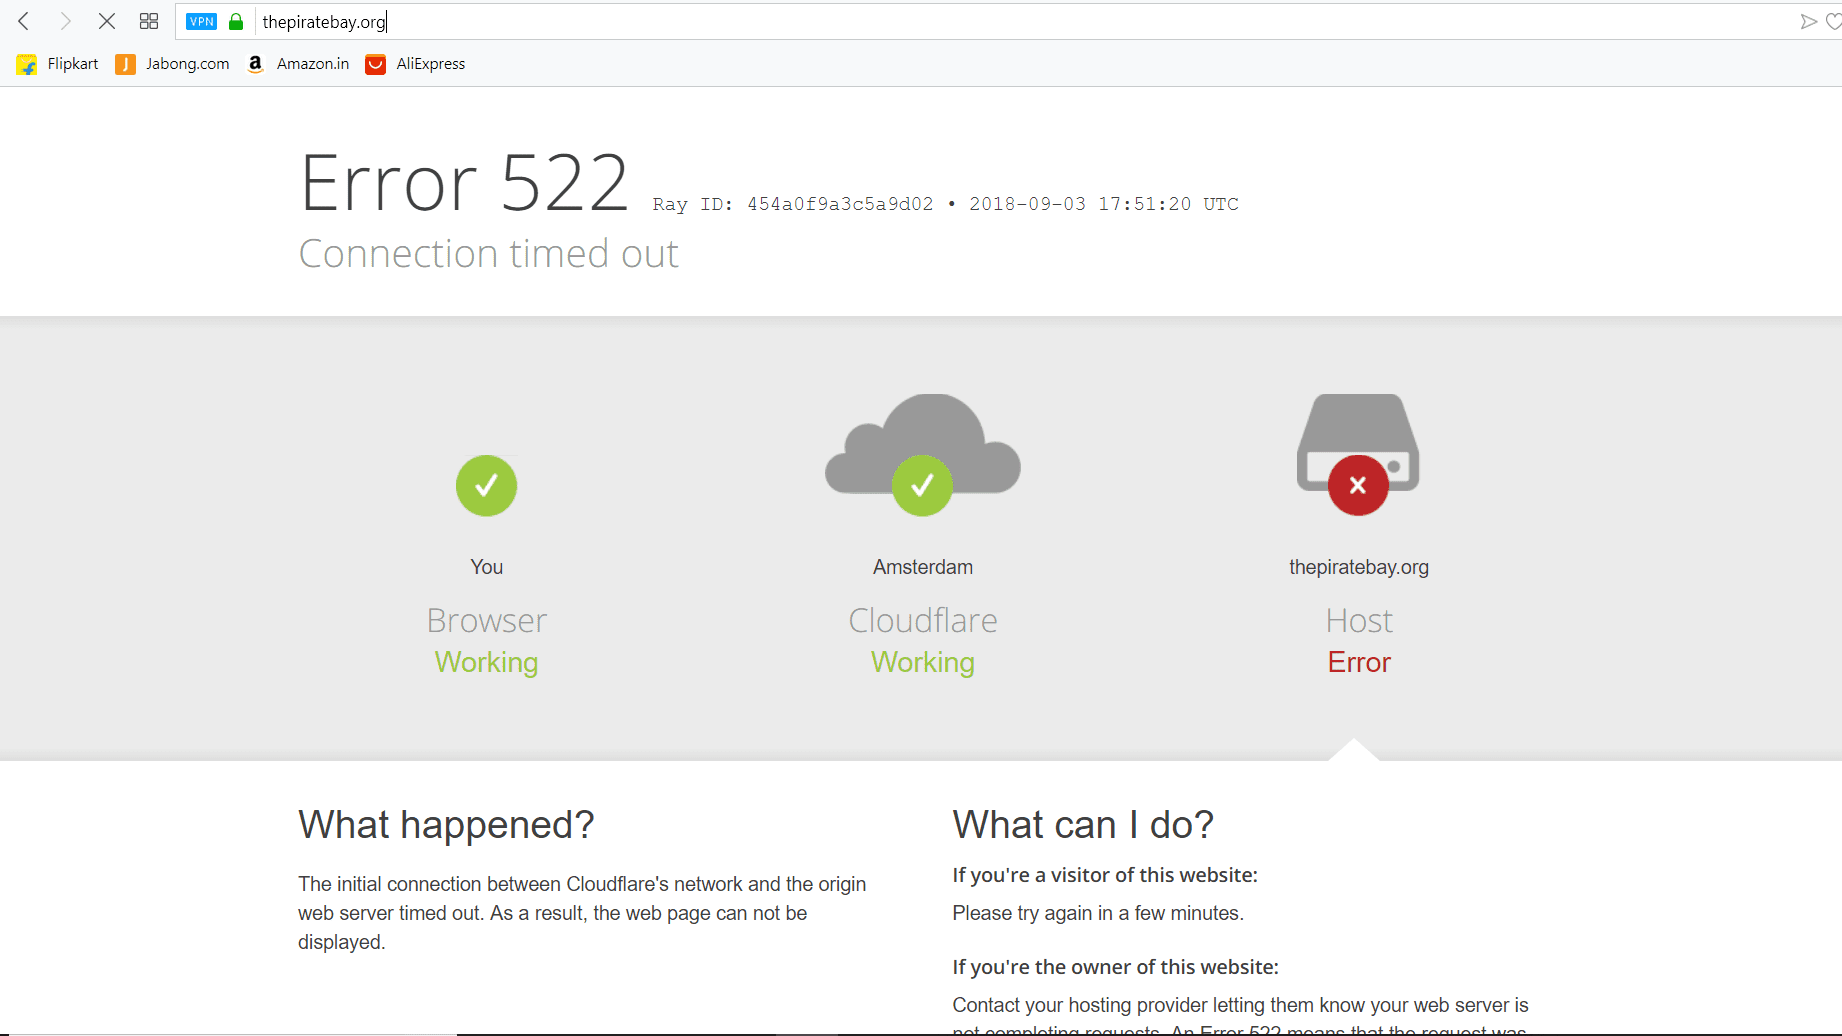Click "If you're the owner of this website:"

[x=1115, y=967]
